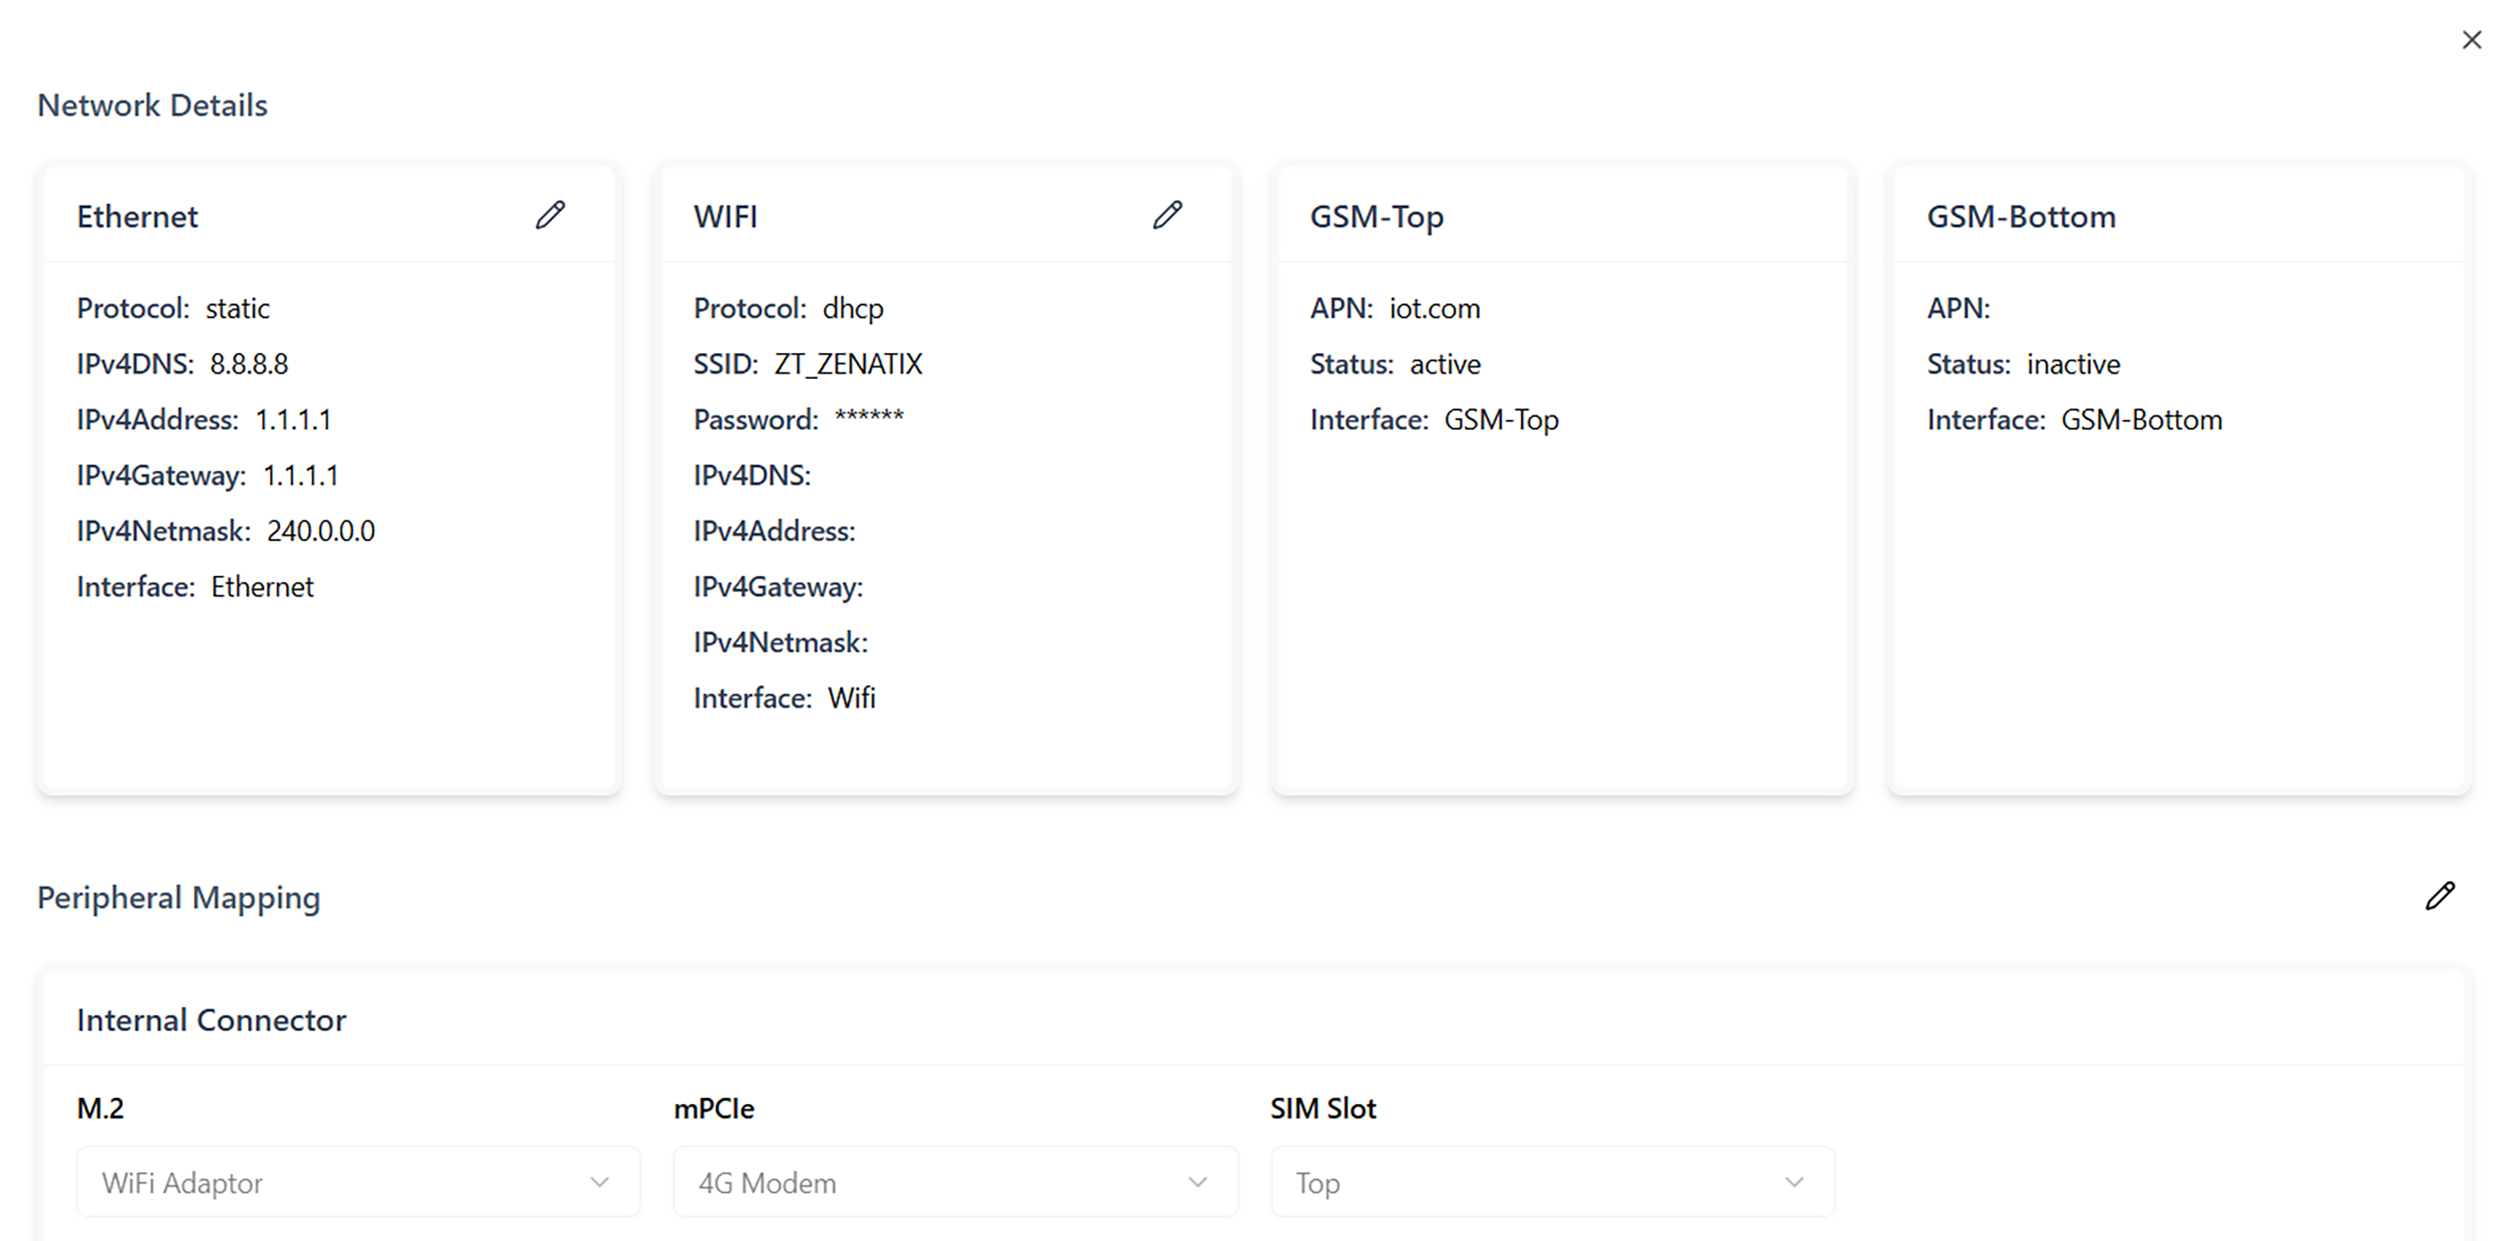Click the GSM-Bottom card title
Viewport: 2520px width, 1241px height.
2021,217
